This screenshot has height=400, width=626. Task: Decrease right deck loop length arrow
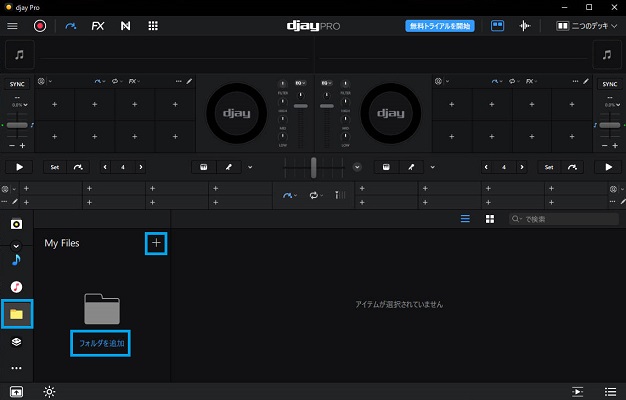tap(486, 167)
